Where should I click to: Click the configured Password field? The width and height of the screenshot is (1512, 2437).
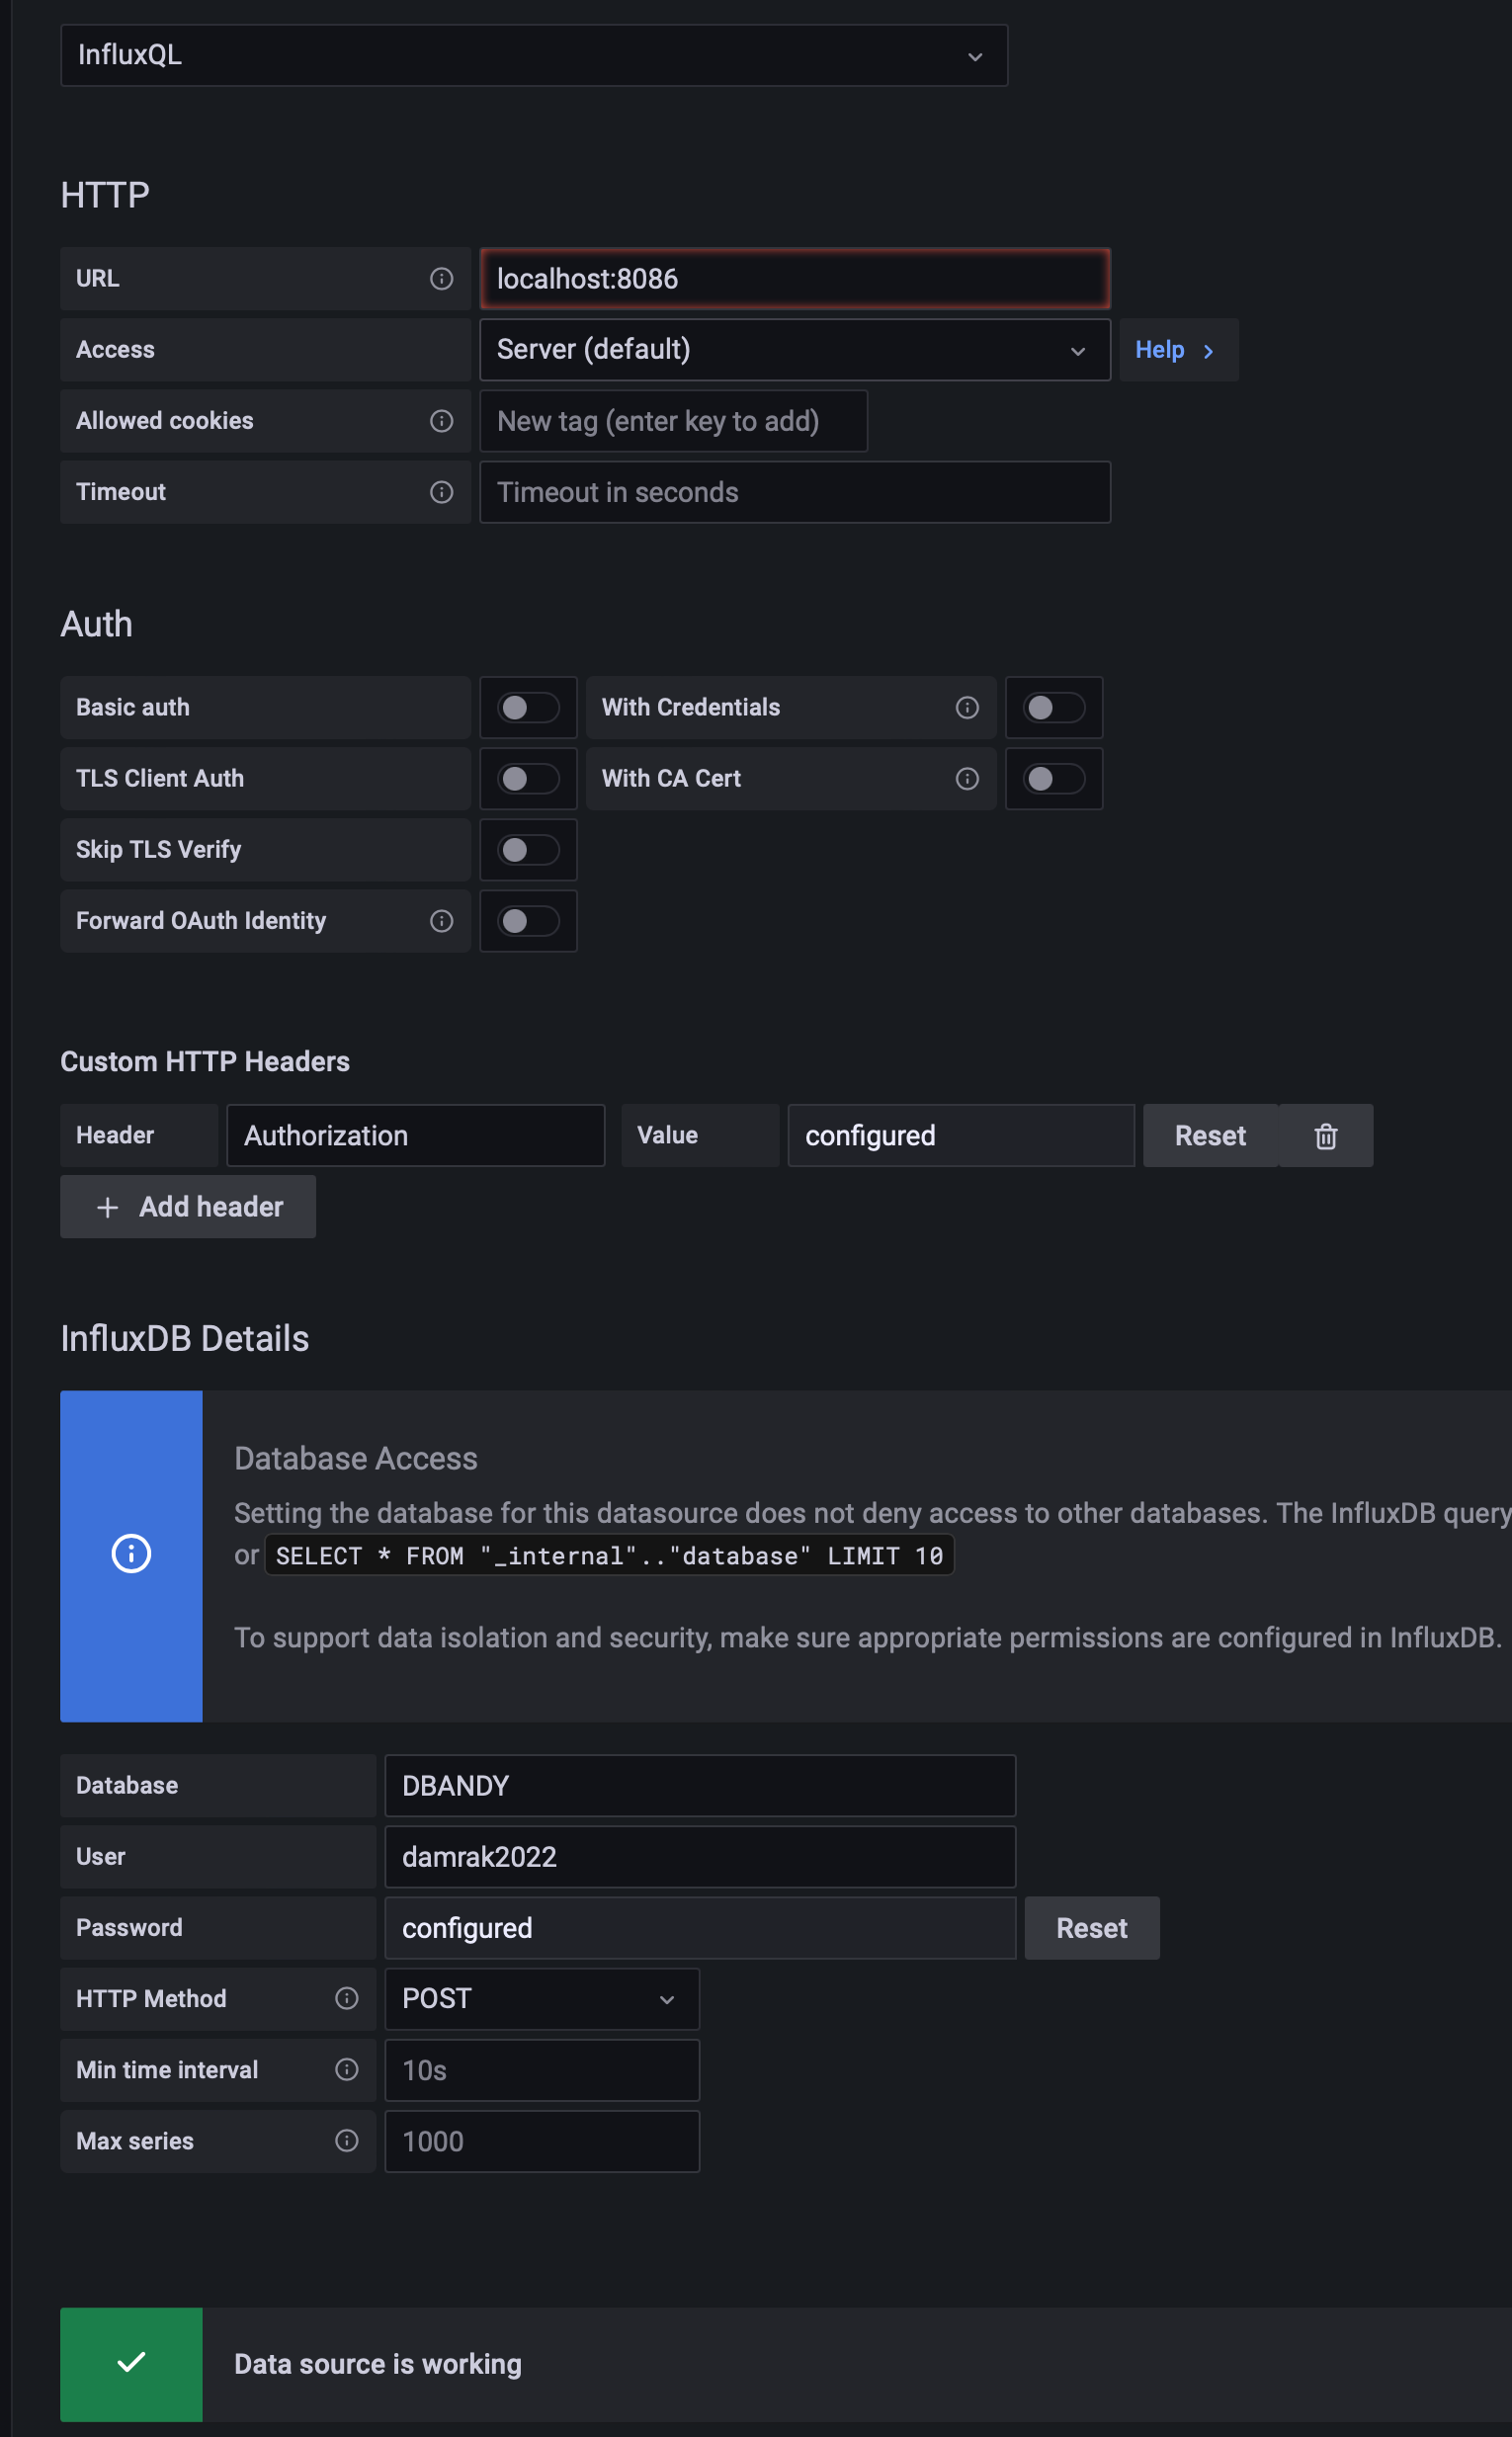(700, 1928)
